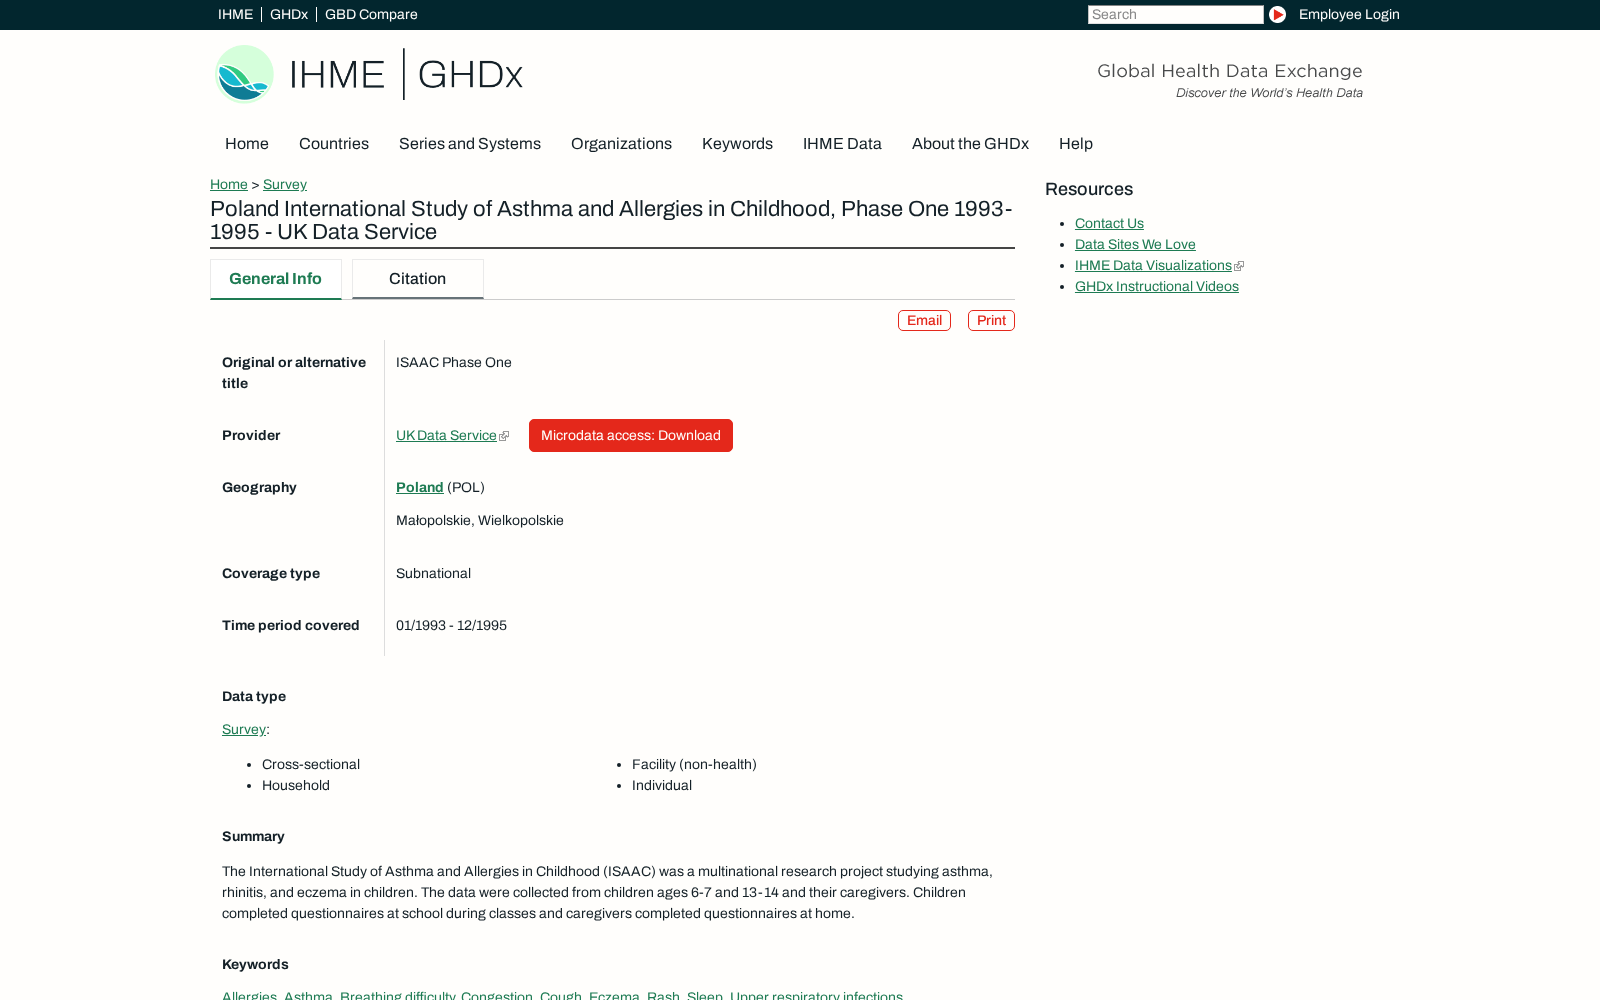Open GBD Compare in top bar
This screenshot has height=1000, width=1600.
coord(371,14)
